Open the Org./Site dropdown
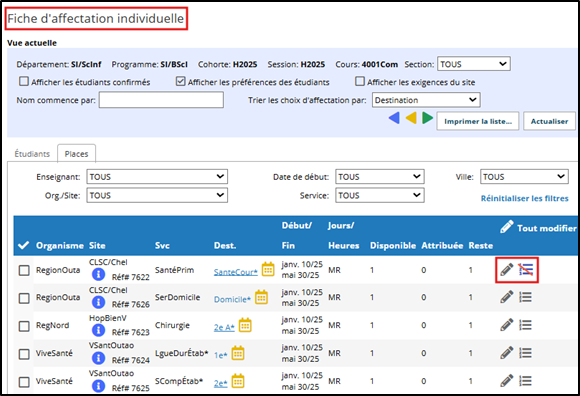This screenshot has height=396, width=580. (157, 195)
